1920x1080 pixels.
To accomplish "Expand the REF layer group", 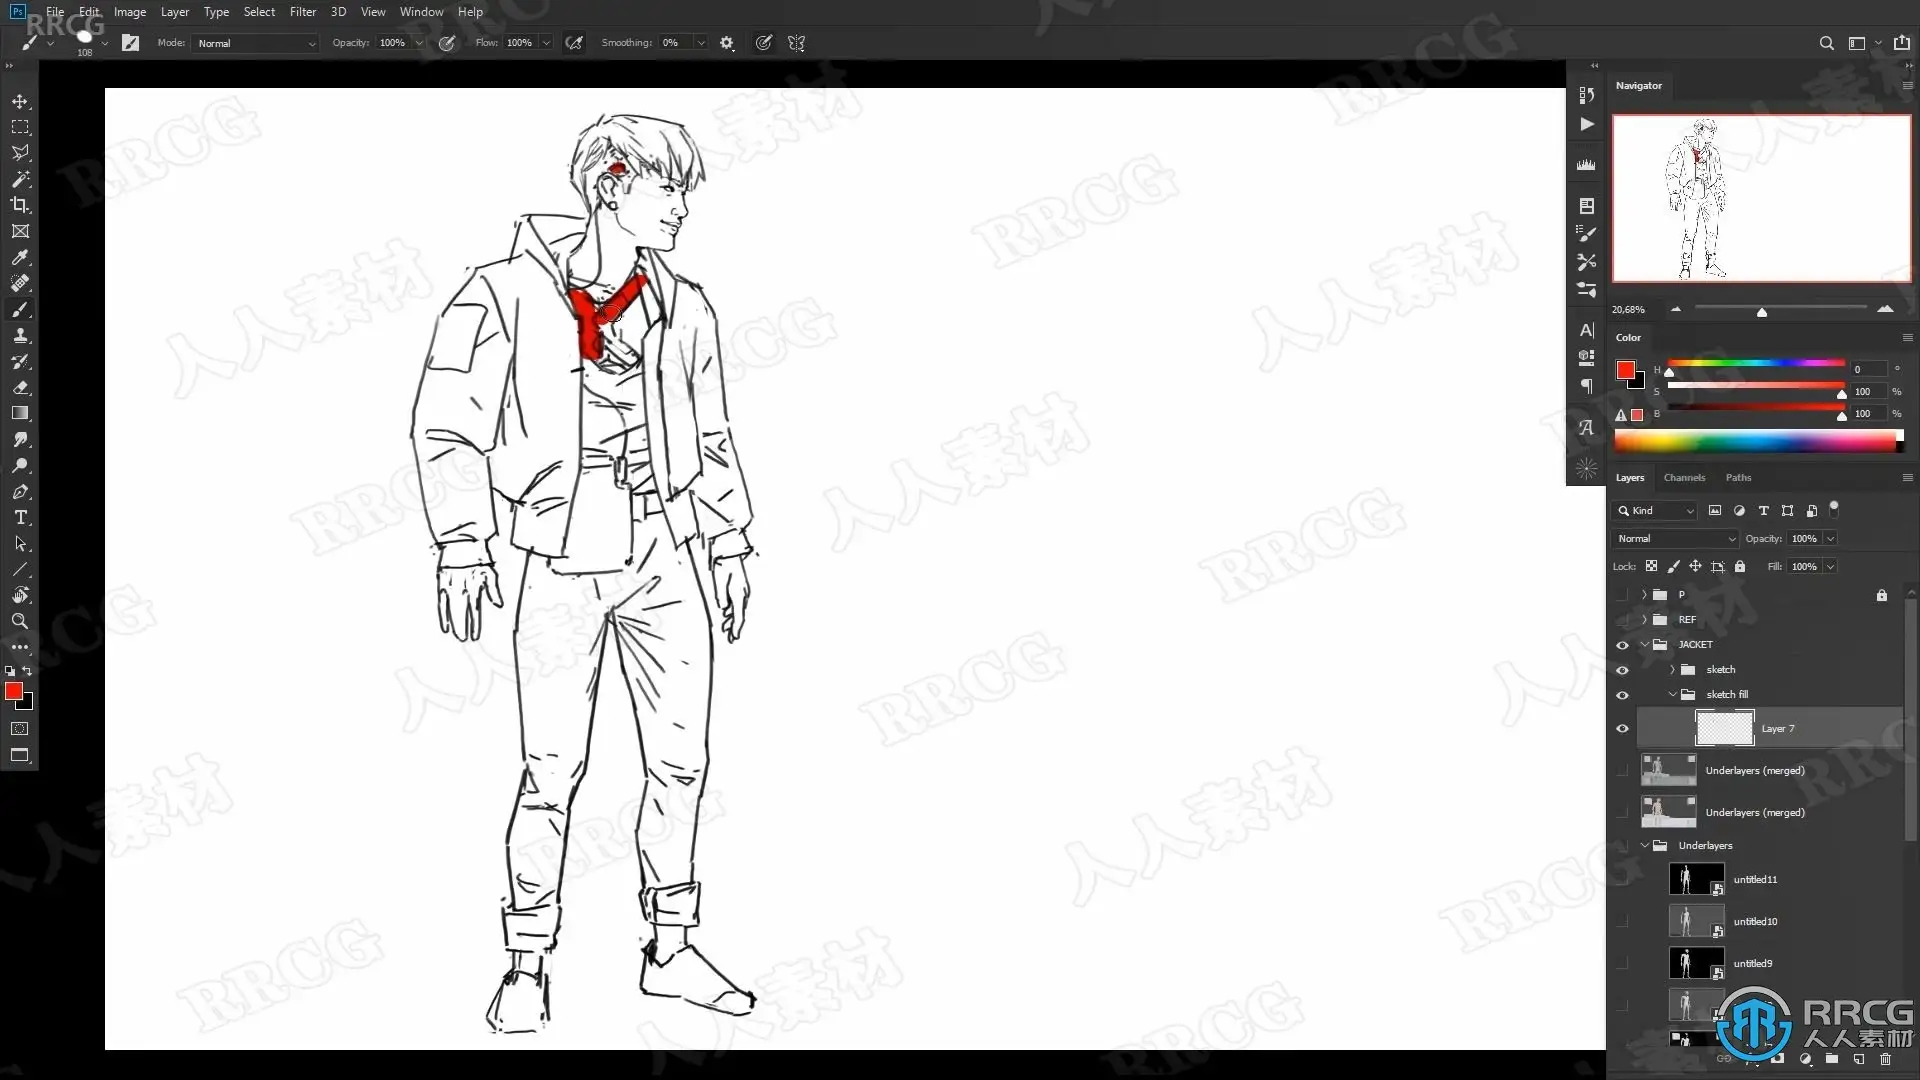I will [1644, 620].
